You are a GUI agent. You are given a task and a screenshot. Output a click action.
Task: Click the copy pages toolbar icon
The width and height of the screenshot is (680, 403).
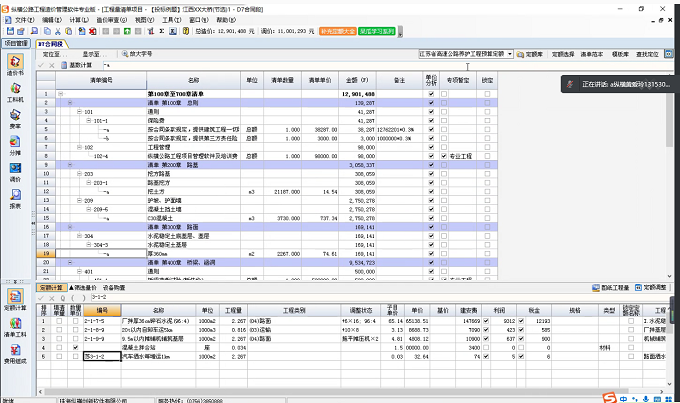(x=47, y=31)
